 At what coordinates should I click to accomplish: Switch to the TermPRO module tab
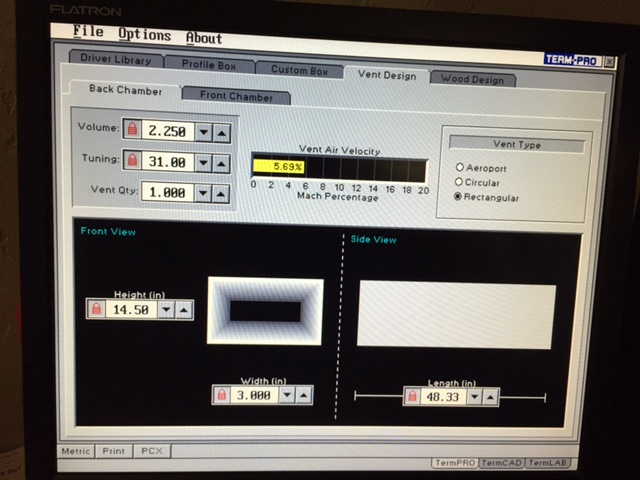[x=455, y=463]
